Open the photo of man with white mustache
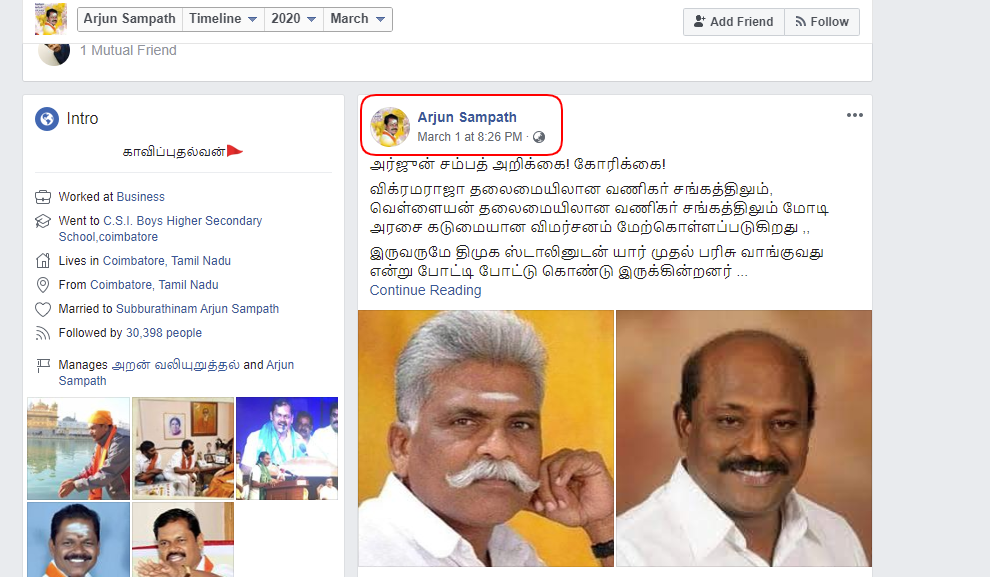This screenshot has height=577, width=990. point(486,438)
